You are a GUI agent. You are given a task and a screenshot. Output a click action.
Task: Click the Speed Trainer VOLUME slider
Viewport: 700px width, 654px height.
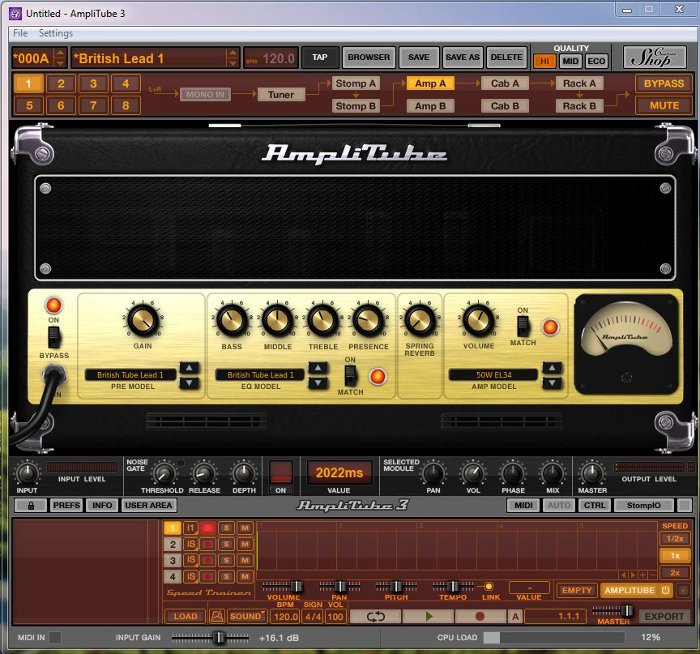click(x=283, y=586)
